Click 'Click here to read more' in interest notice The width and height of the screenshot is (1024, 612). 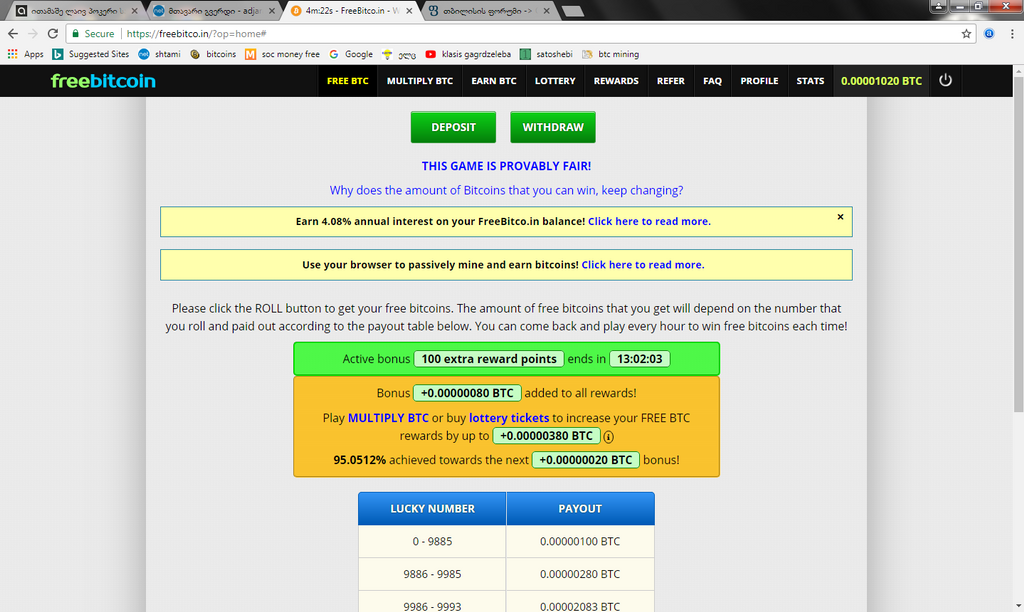click(649, 221)
